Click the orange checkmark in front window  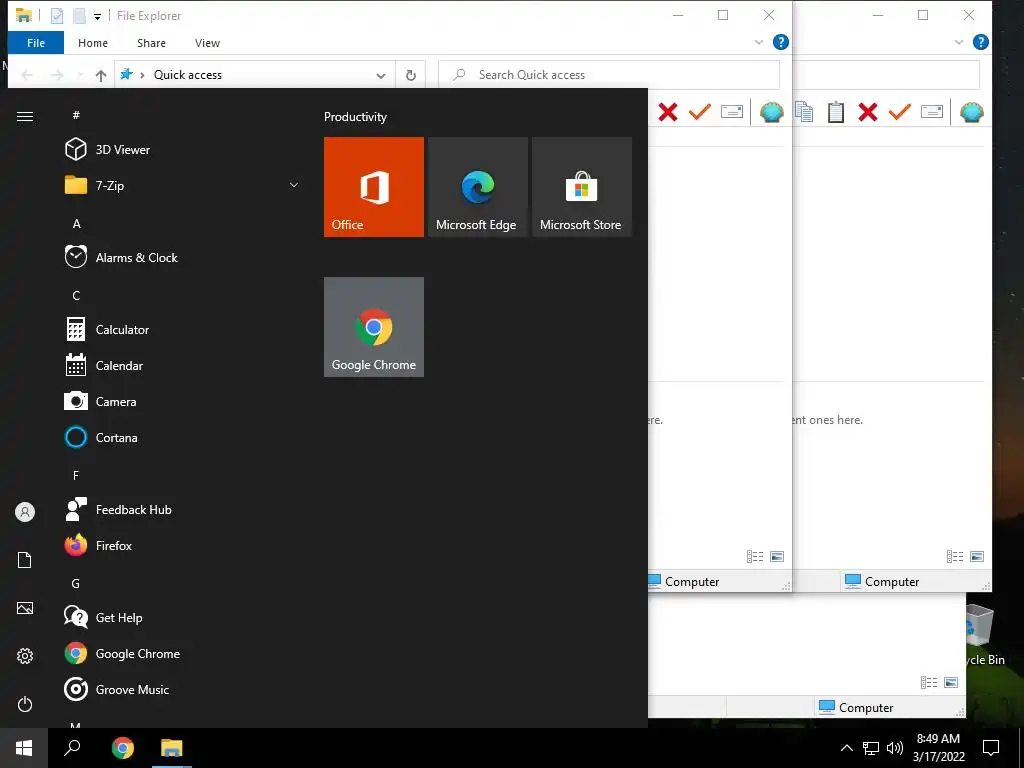[x=699, y=112]
